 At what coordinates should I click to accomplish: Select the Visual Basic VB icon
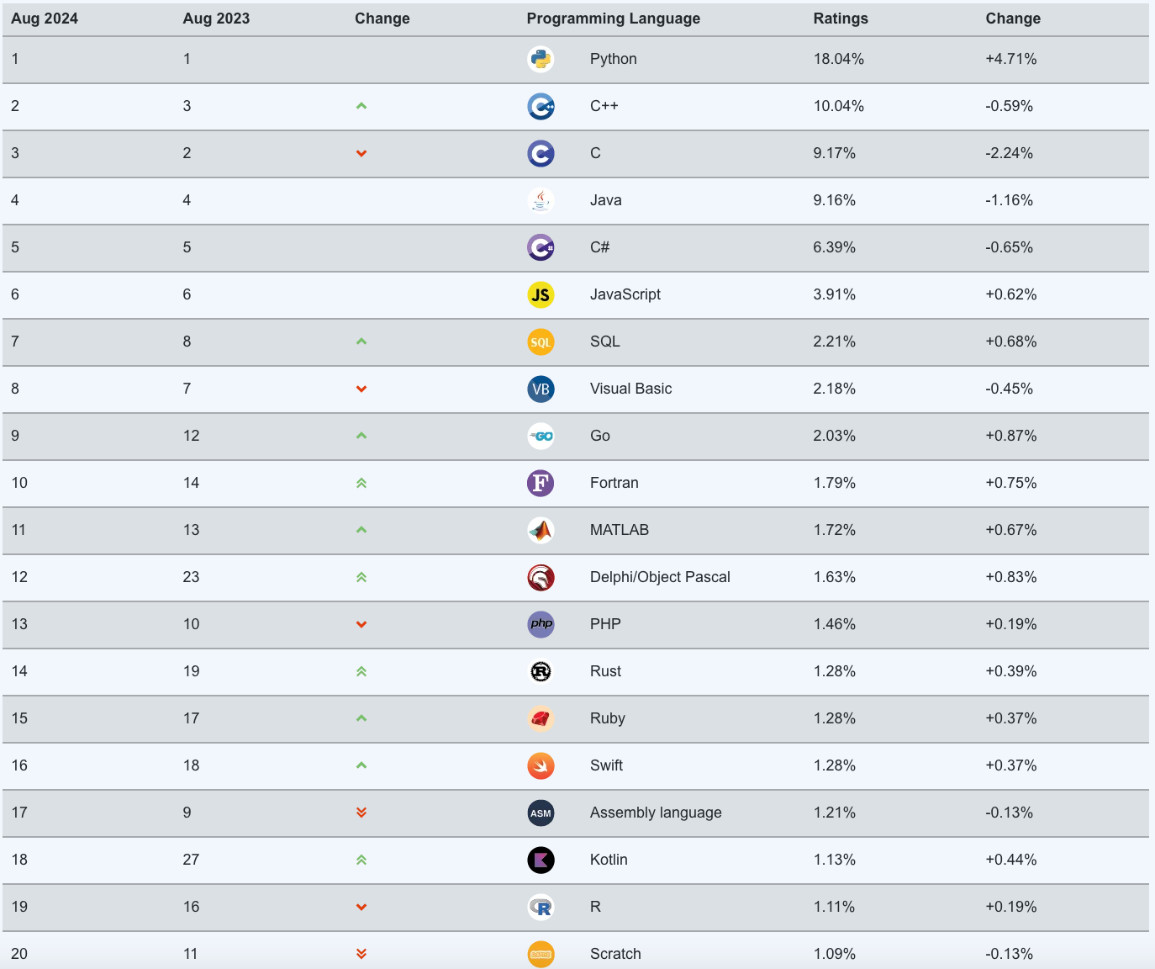(541, 389)
